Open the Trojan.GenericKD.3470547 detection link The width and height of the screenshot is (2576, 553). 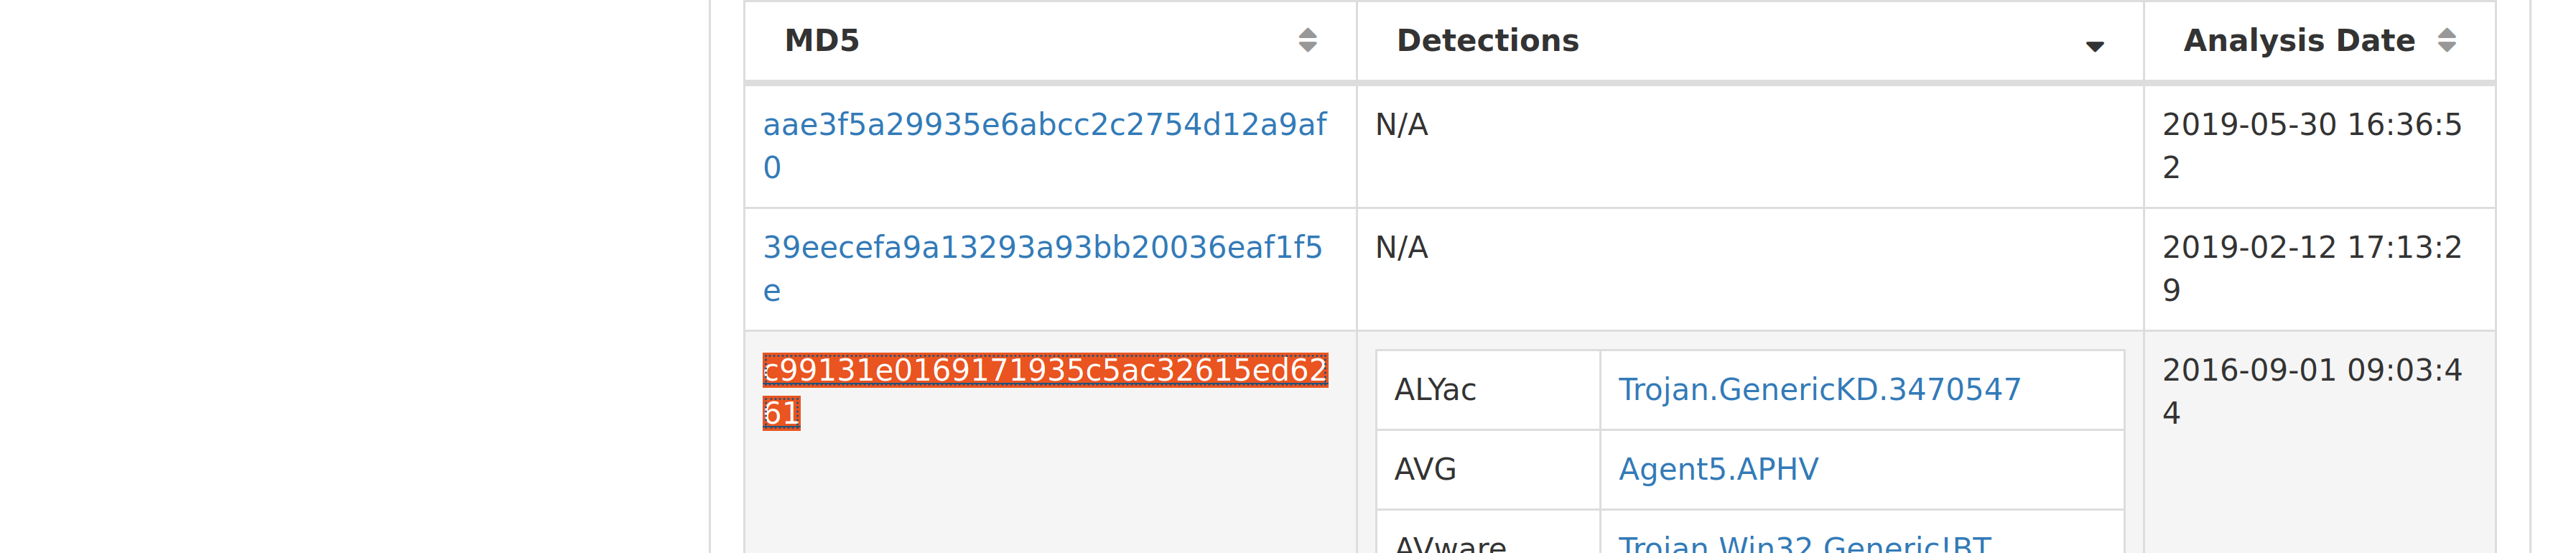coord(1819,389)
